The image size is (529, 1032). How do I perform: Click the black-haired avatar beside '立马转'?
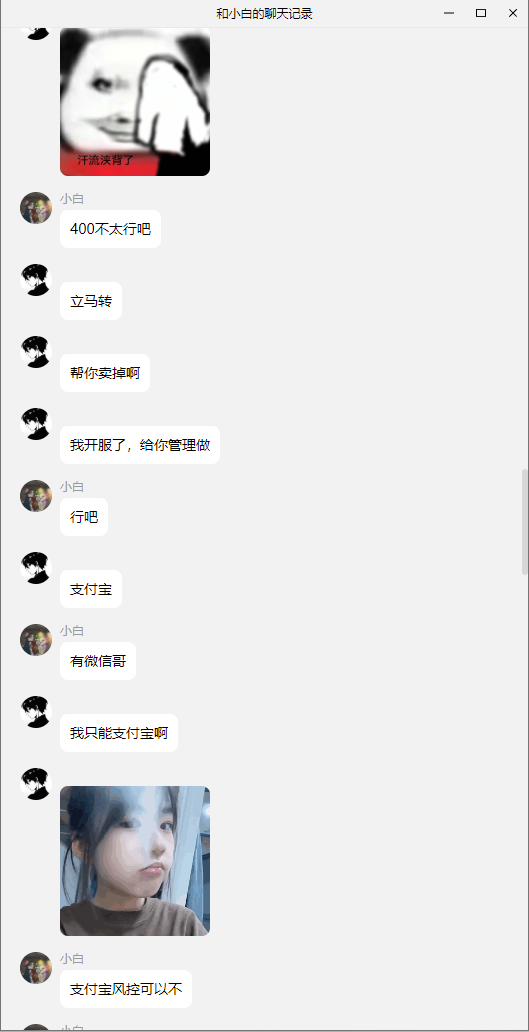click(36, 280)
